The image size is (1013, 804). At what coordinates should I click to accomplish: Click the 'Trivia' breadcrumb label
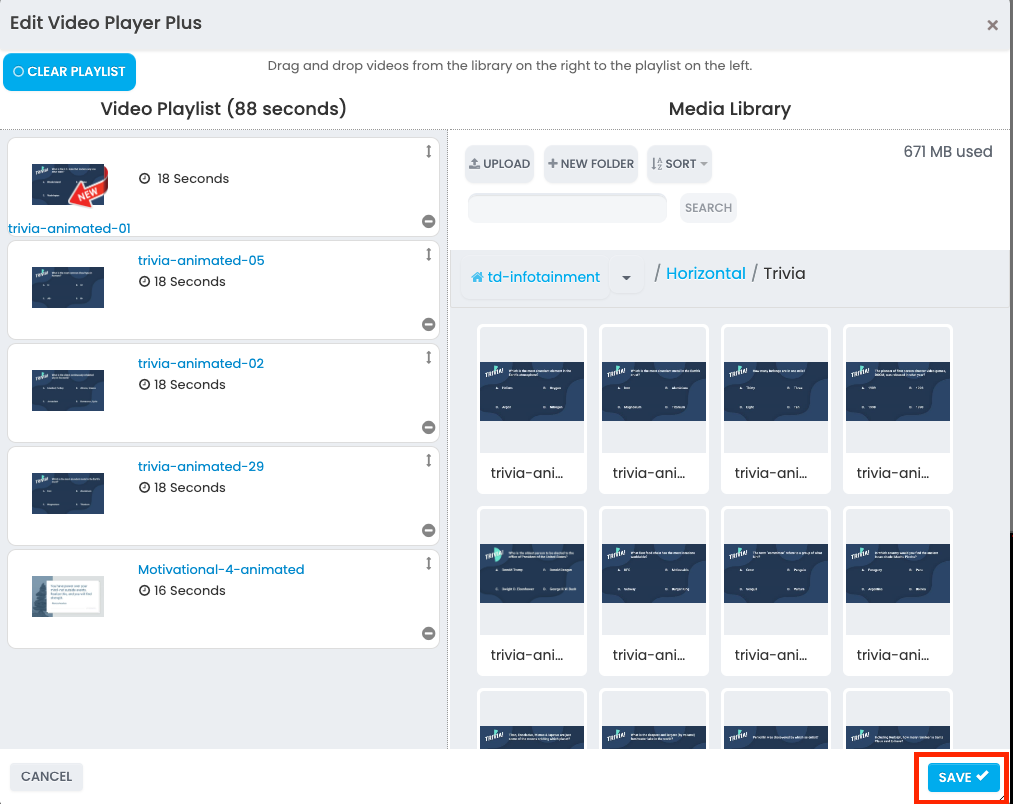tap(784, 273)
